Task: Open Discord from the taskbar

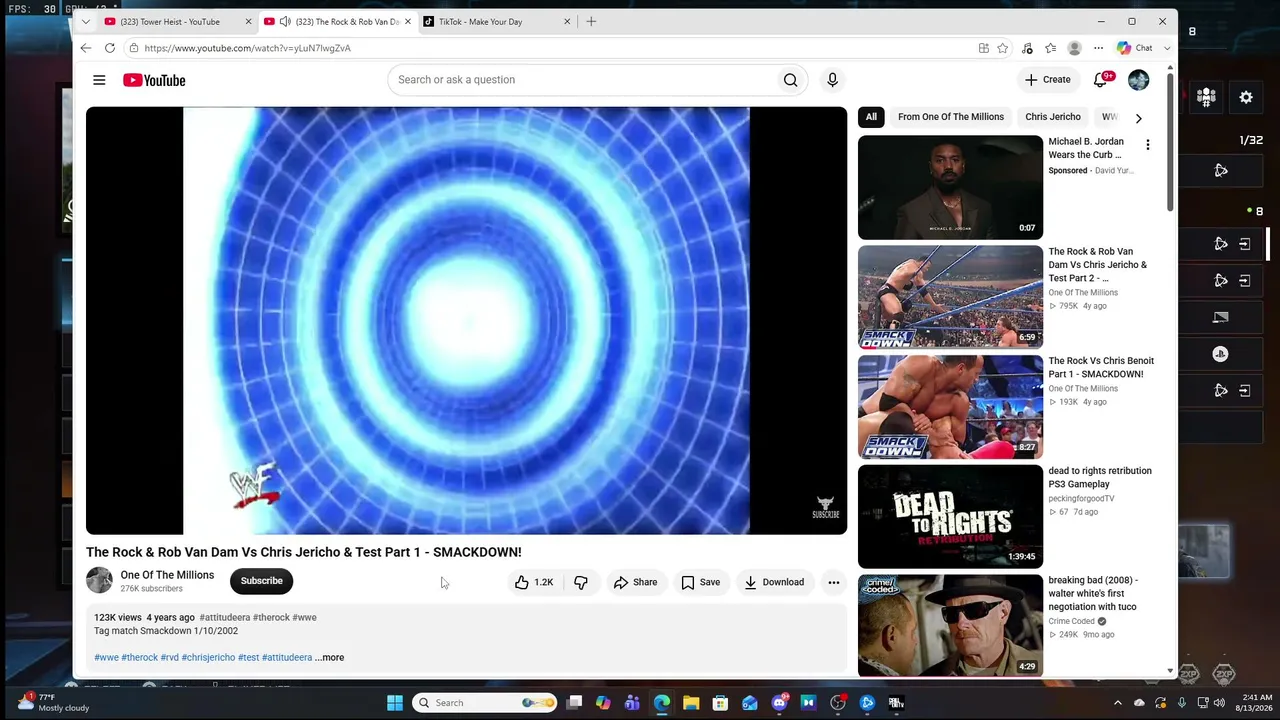Action: (x=779, y=703)
